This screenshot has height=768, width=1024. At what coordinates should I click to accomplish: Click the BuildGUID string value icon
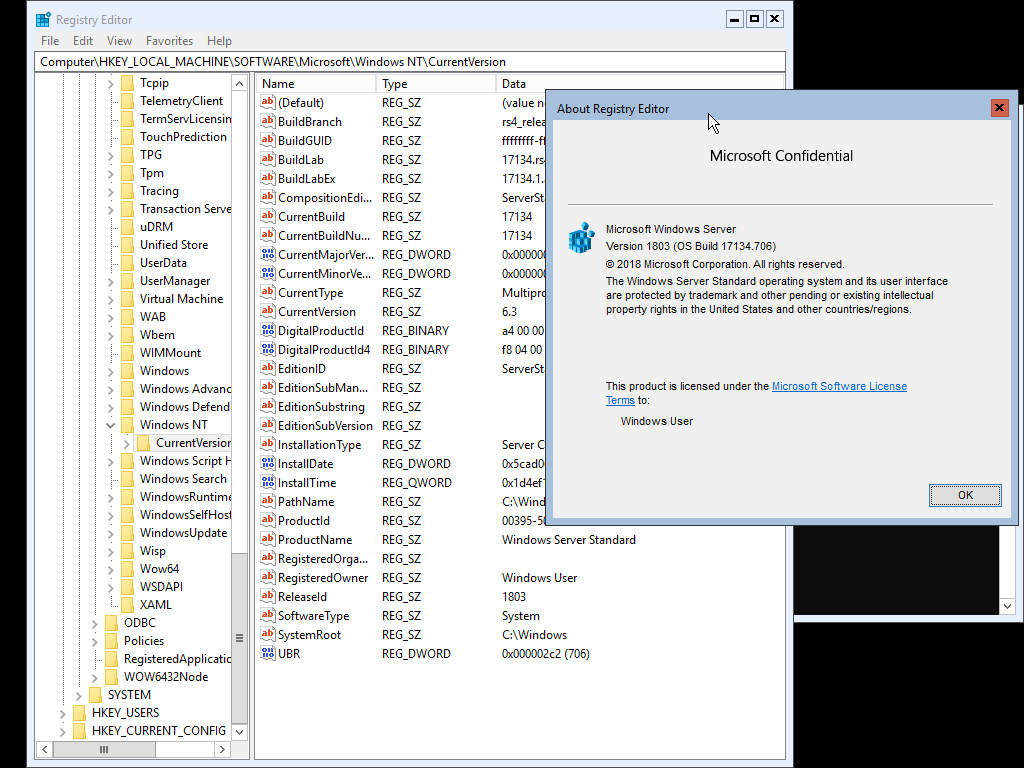(x=267, y=140)
